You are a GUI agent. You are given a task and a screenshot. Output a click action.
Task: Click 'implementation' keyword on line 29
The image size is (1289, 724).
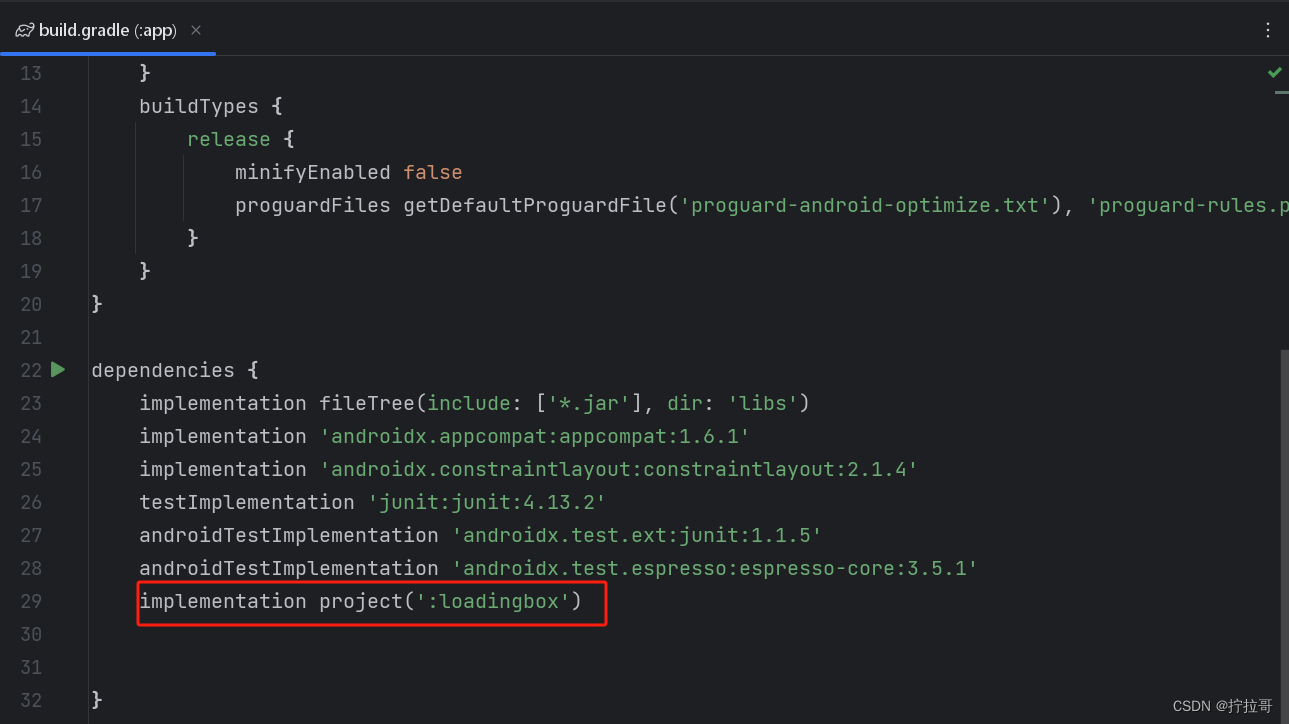[x=223, y=601]
